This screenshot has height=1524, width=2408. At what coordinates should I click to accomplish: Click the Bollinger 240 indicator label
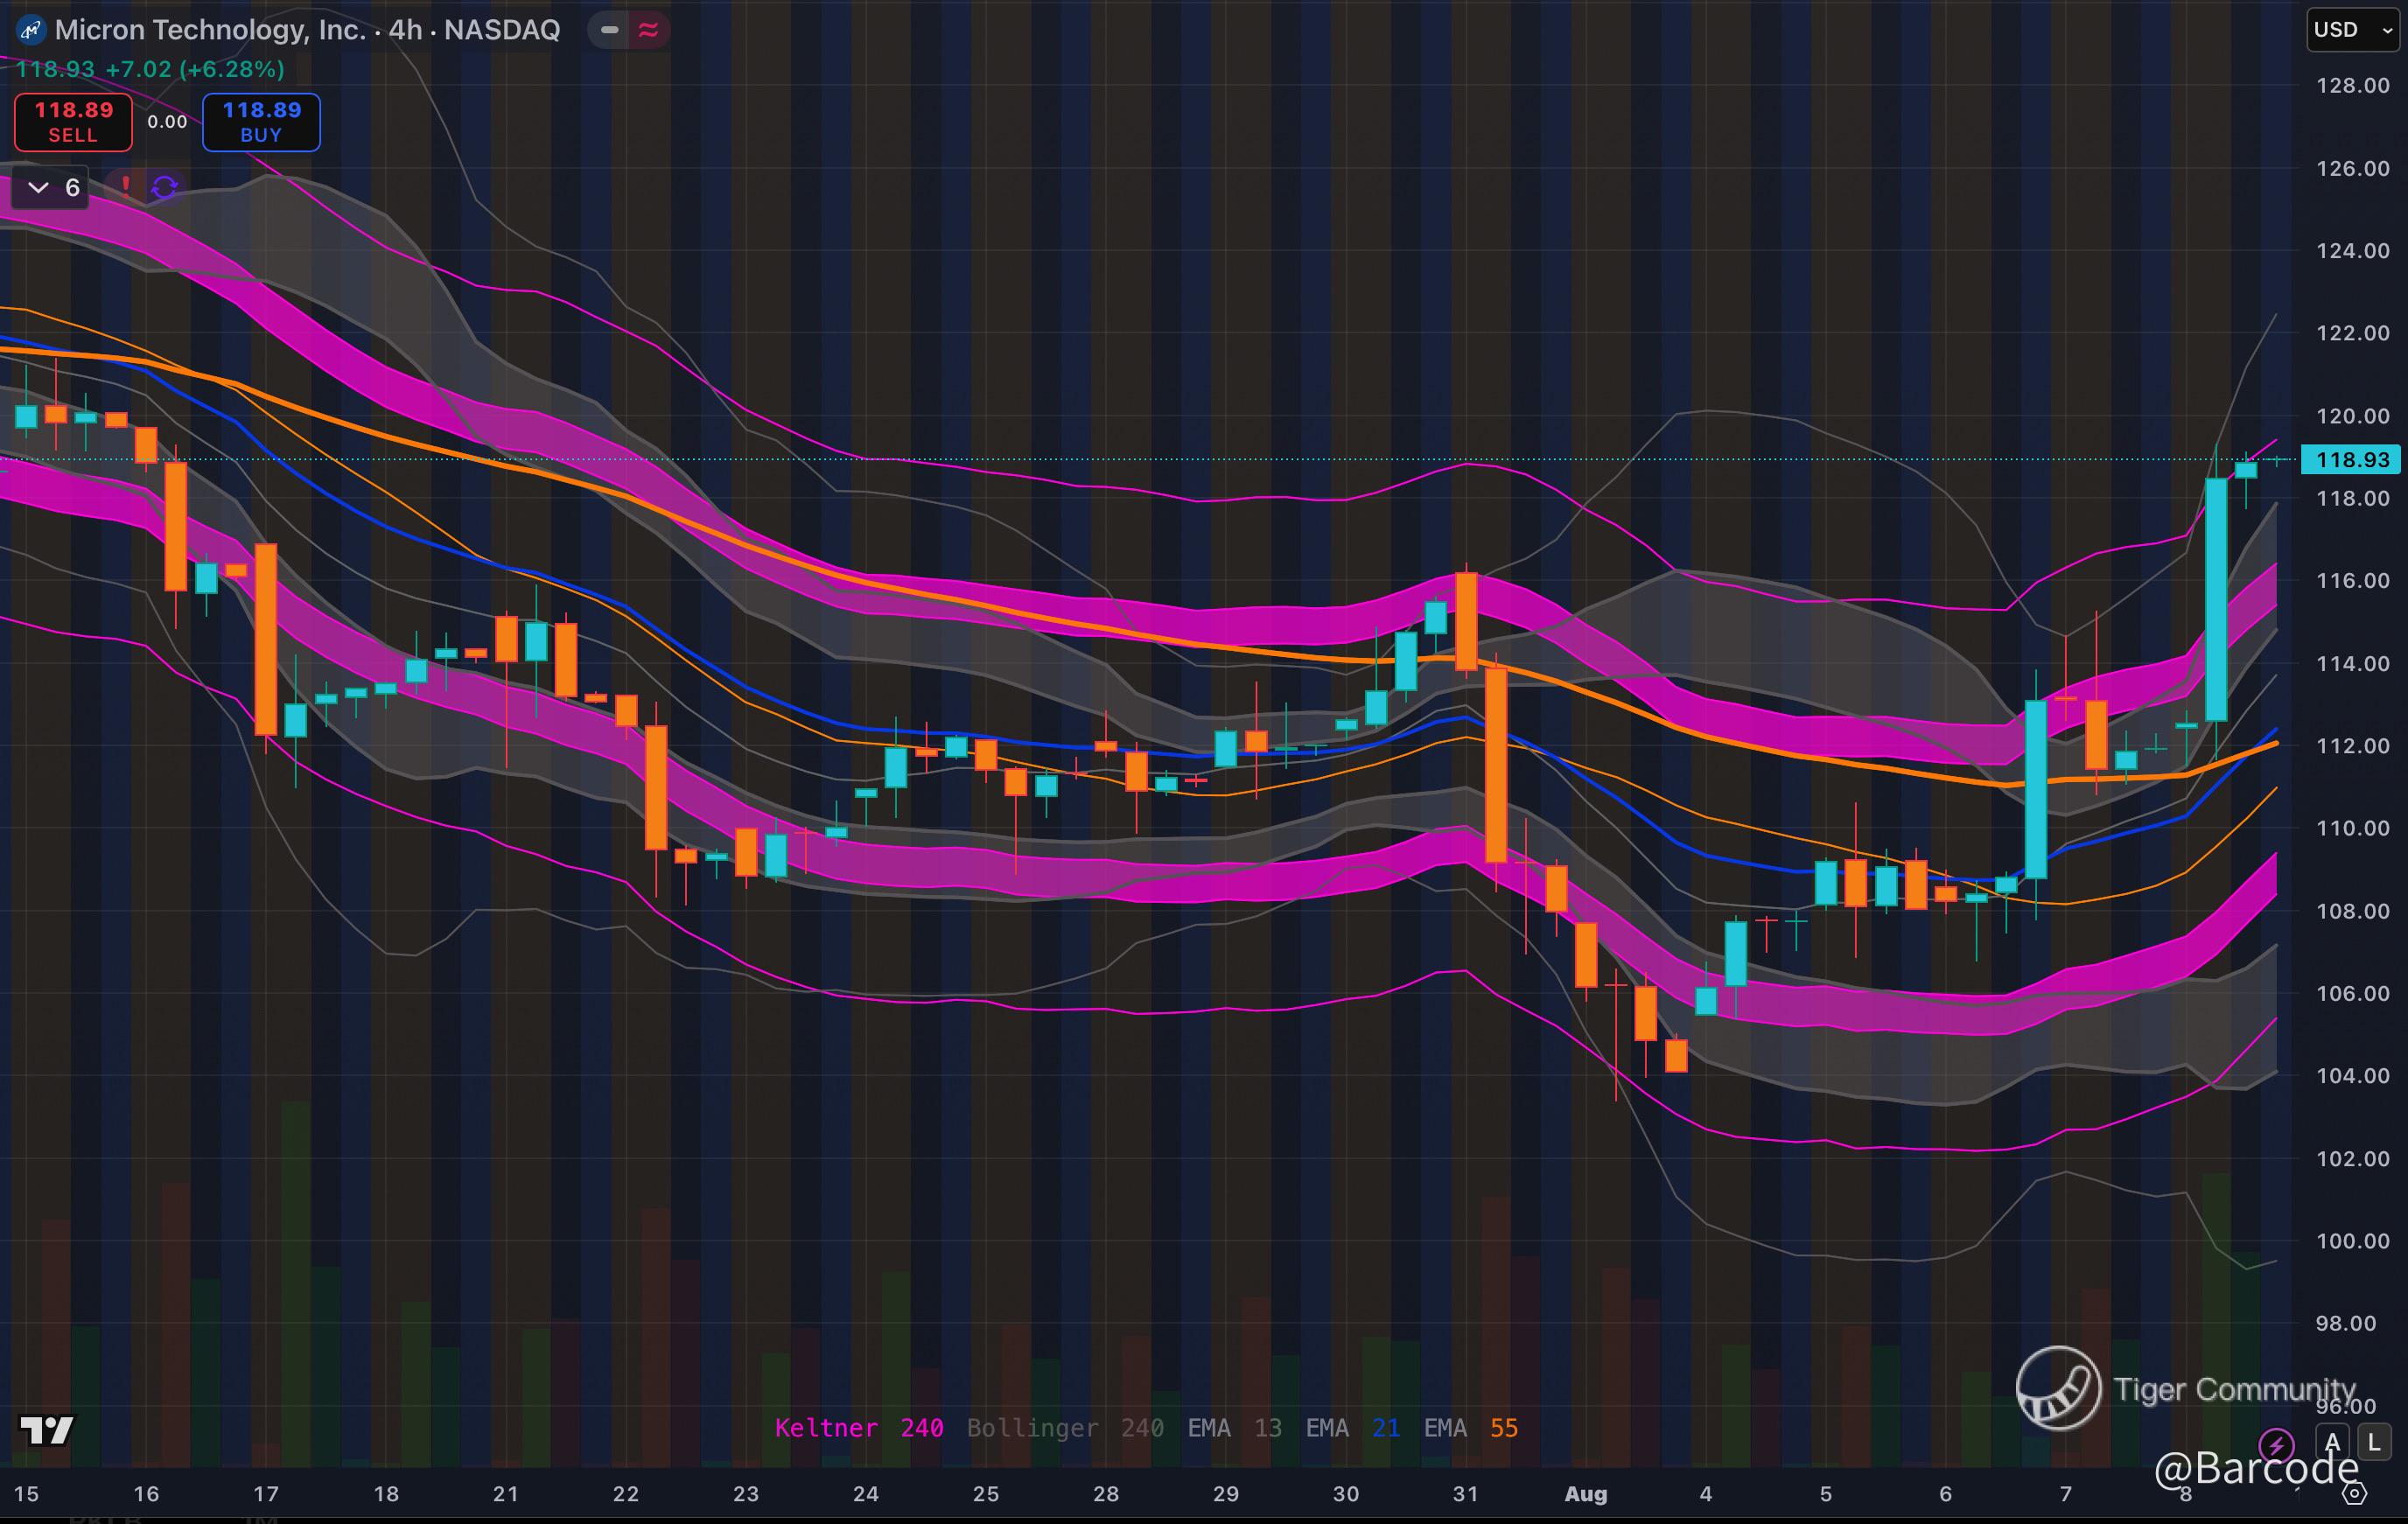click(1064, 1428)
